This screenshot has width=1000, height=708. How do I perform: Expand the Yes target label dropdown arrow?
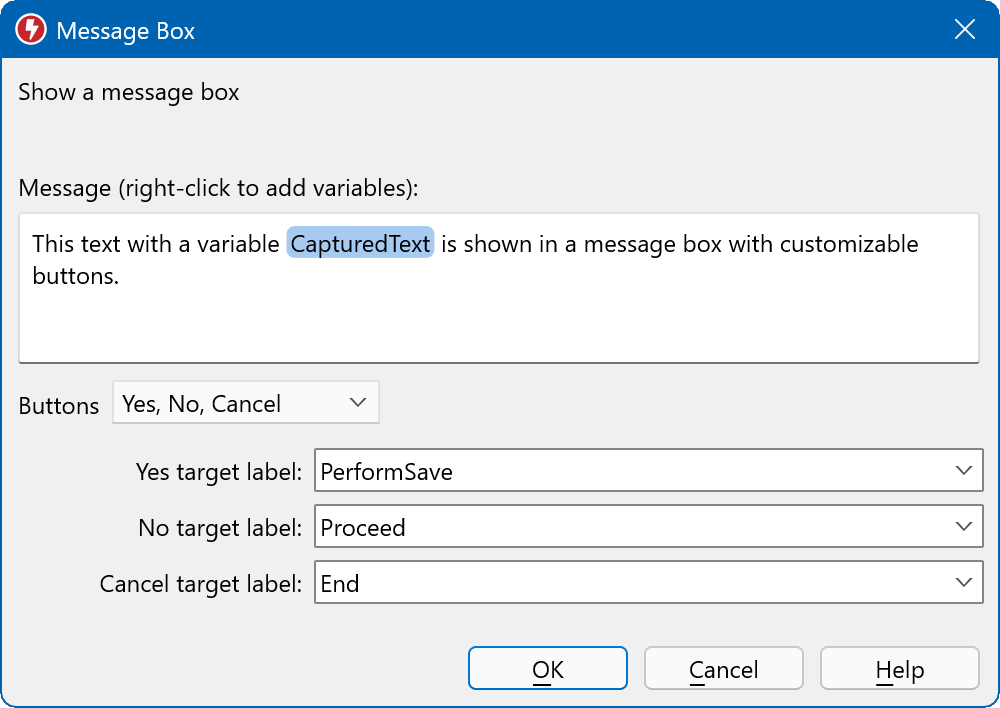963,471
